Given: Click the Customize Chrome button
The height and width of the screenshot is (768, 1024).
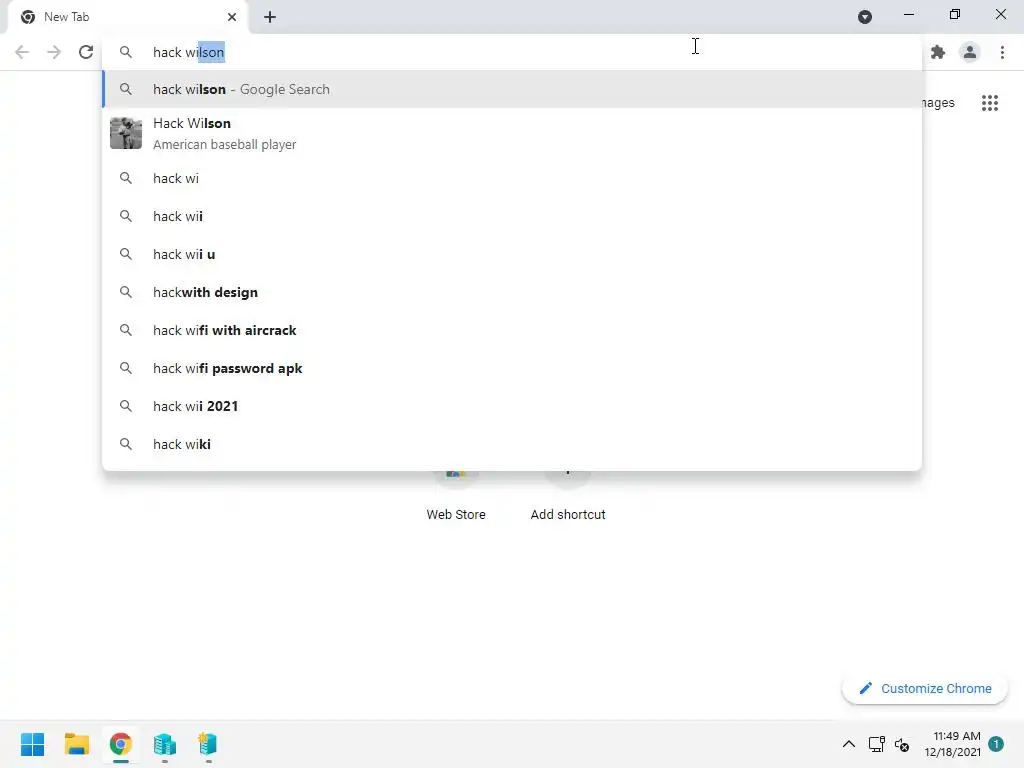Looking at the screenshot, I should (x=925, y=688).
